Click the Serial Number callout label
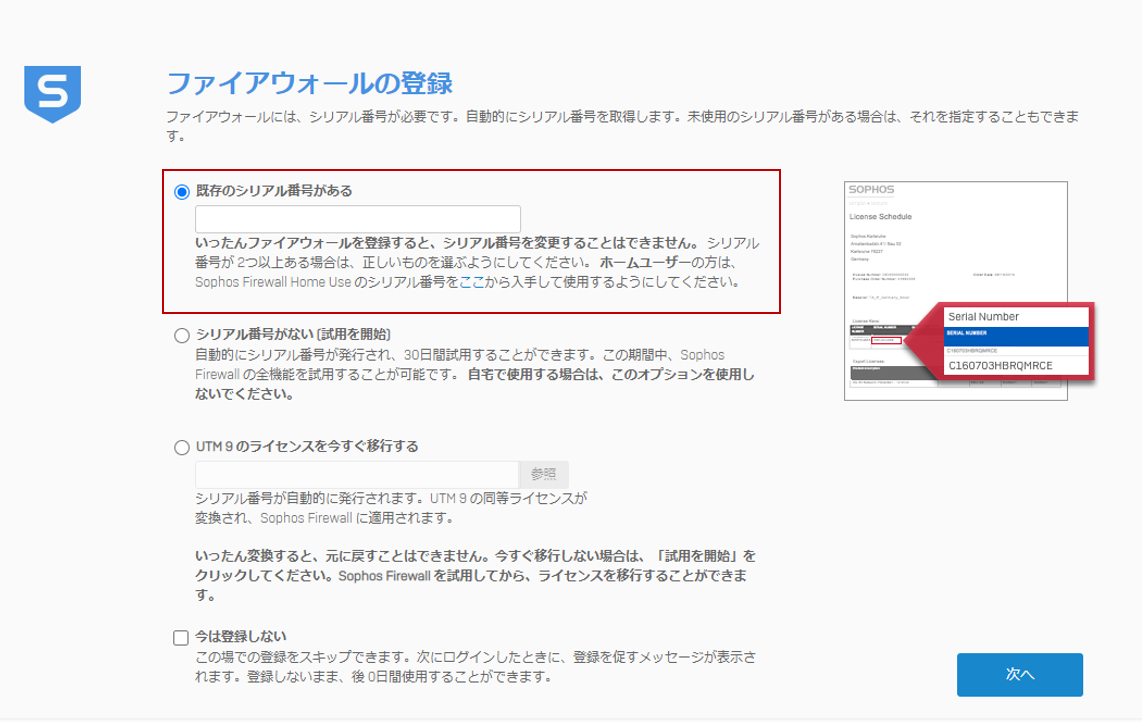The height and width of the screenshot is (722, 1142). (983, 317)
